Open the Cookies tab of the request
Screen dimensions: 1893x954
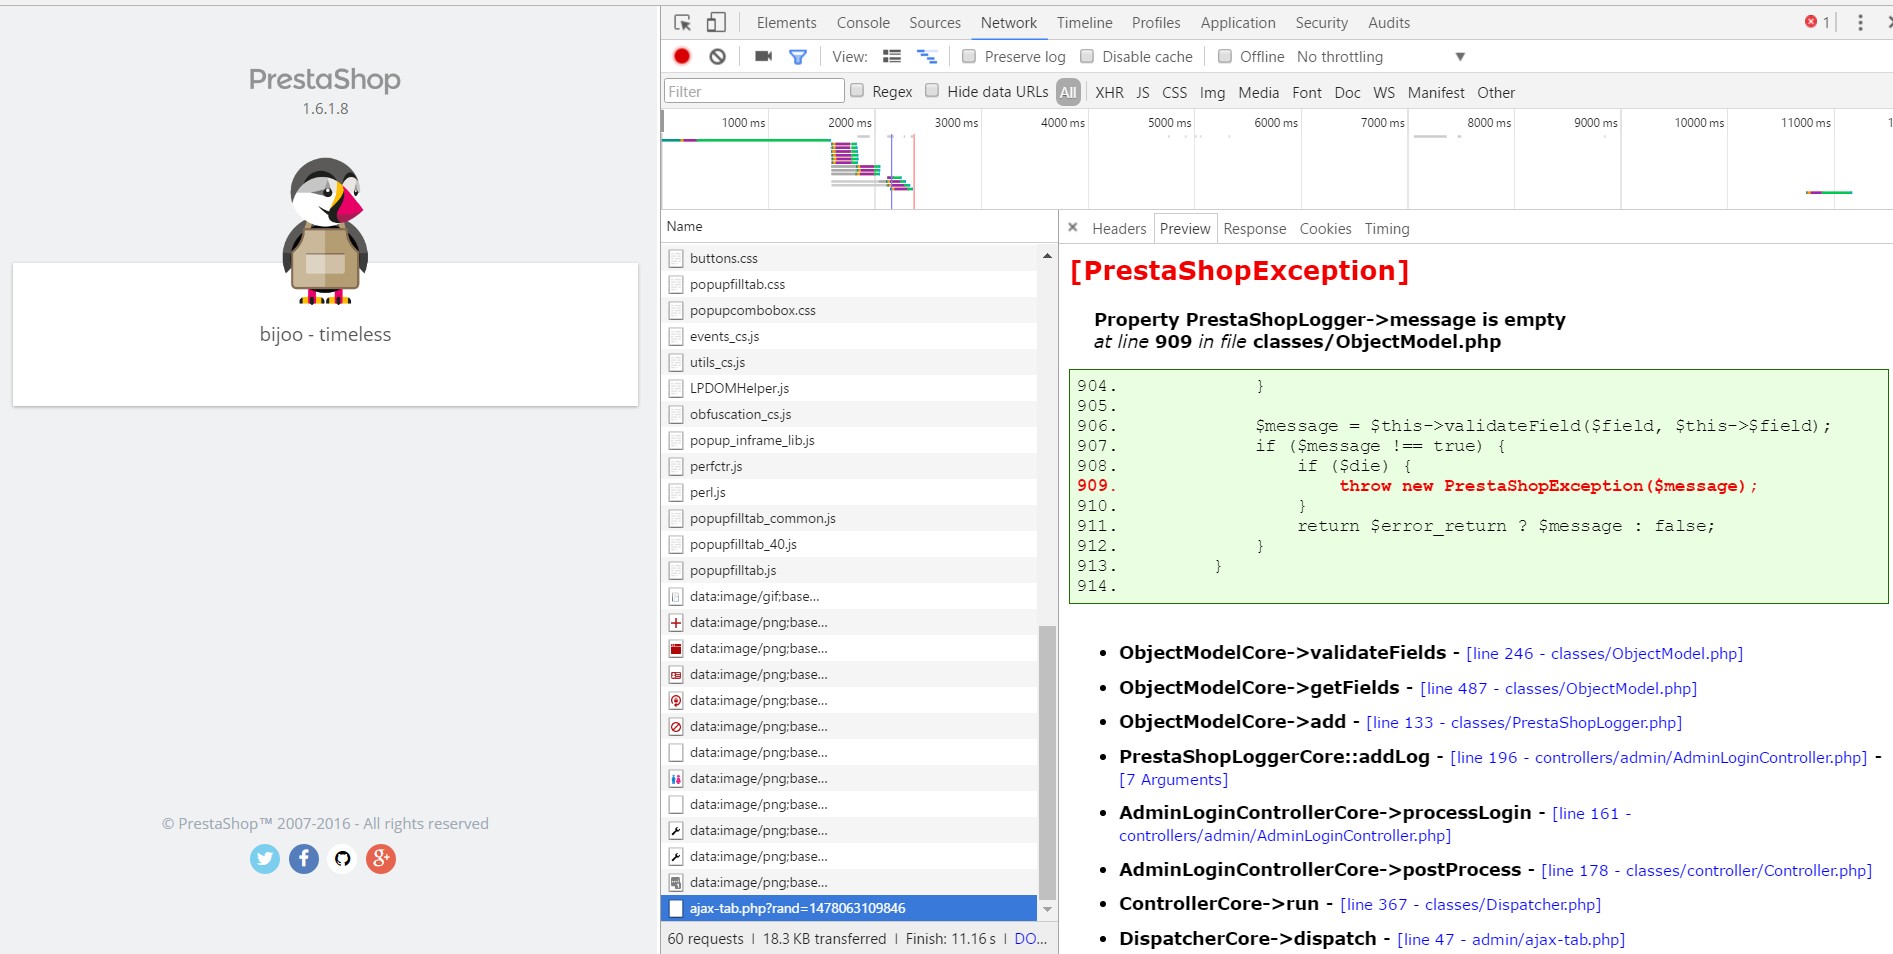1325,228
